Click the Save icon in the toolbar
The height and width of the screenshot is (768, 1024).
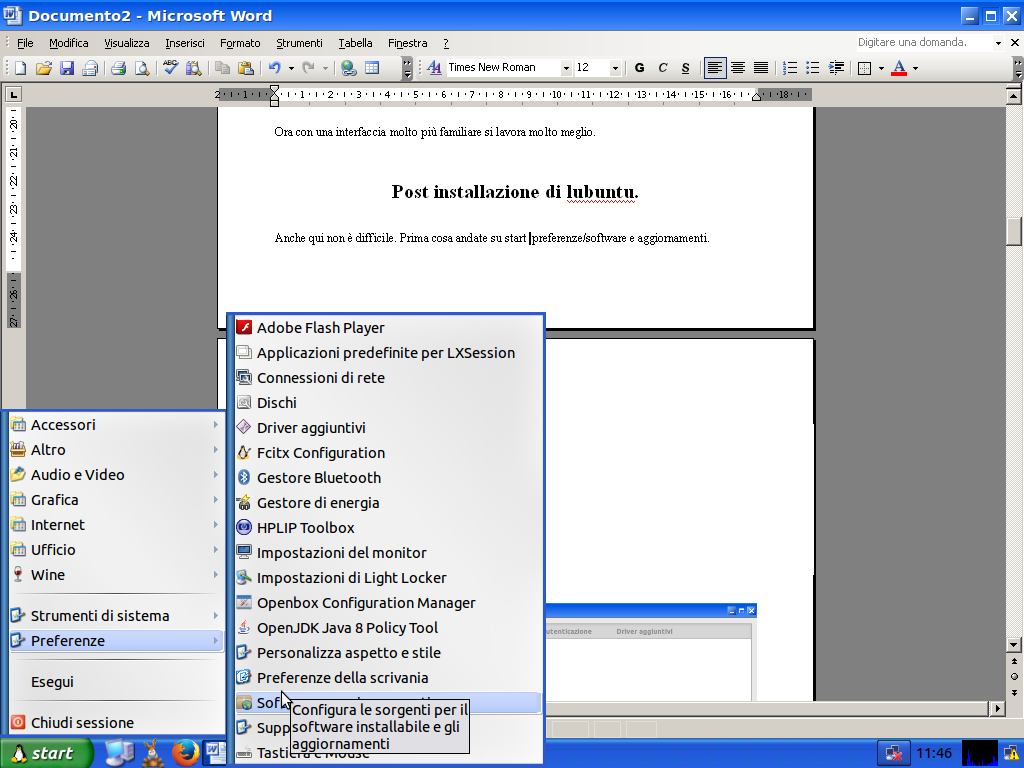click(x=67, y=68)
